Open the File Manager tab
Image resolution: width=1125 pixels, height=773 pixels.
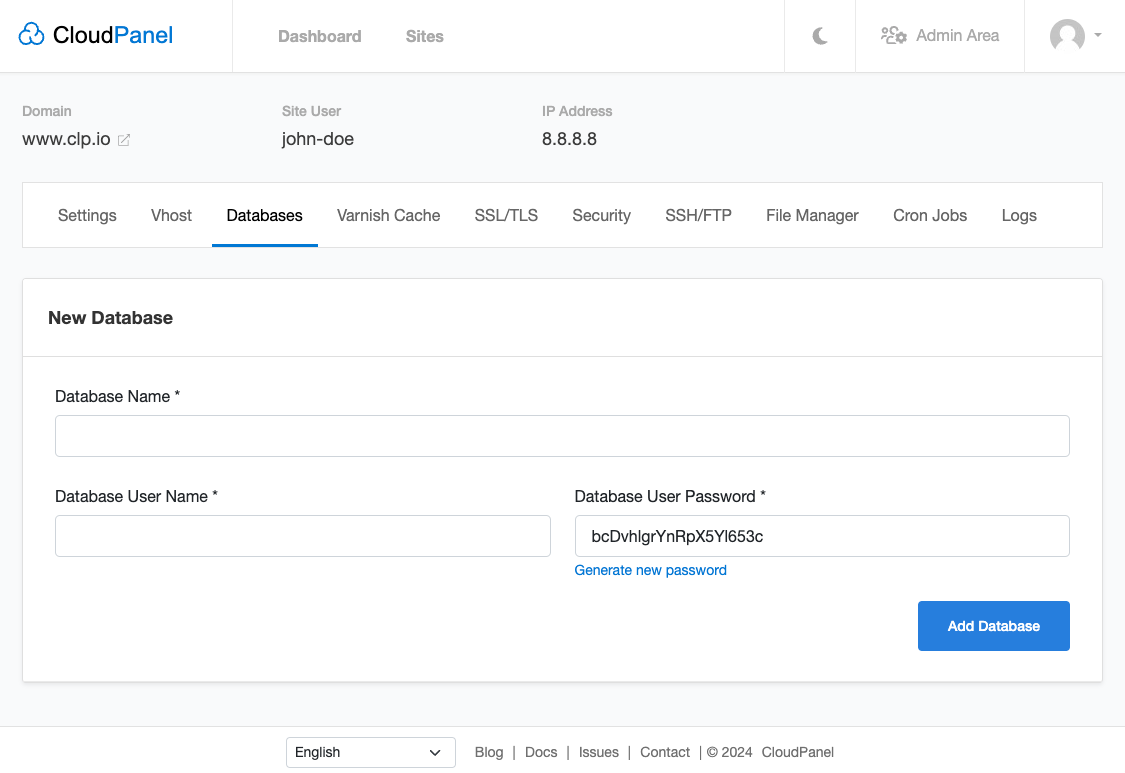point(811,215)
